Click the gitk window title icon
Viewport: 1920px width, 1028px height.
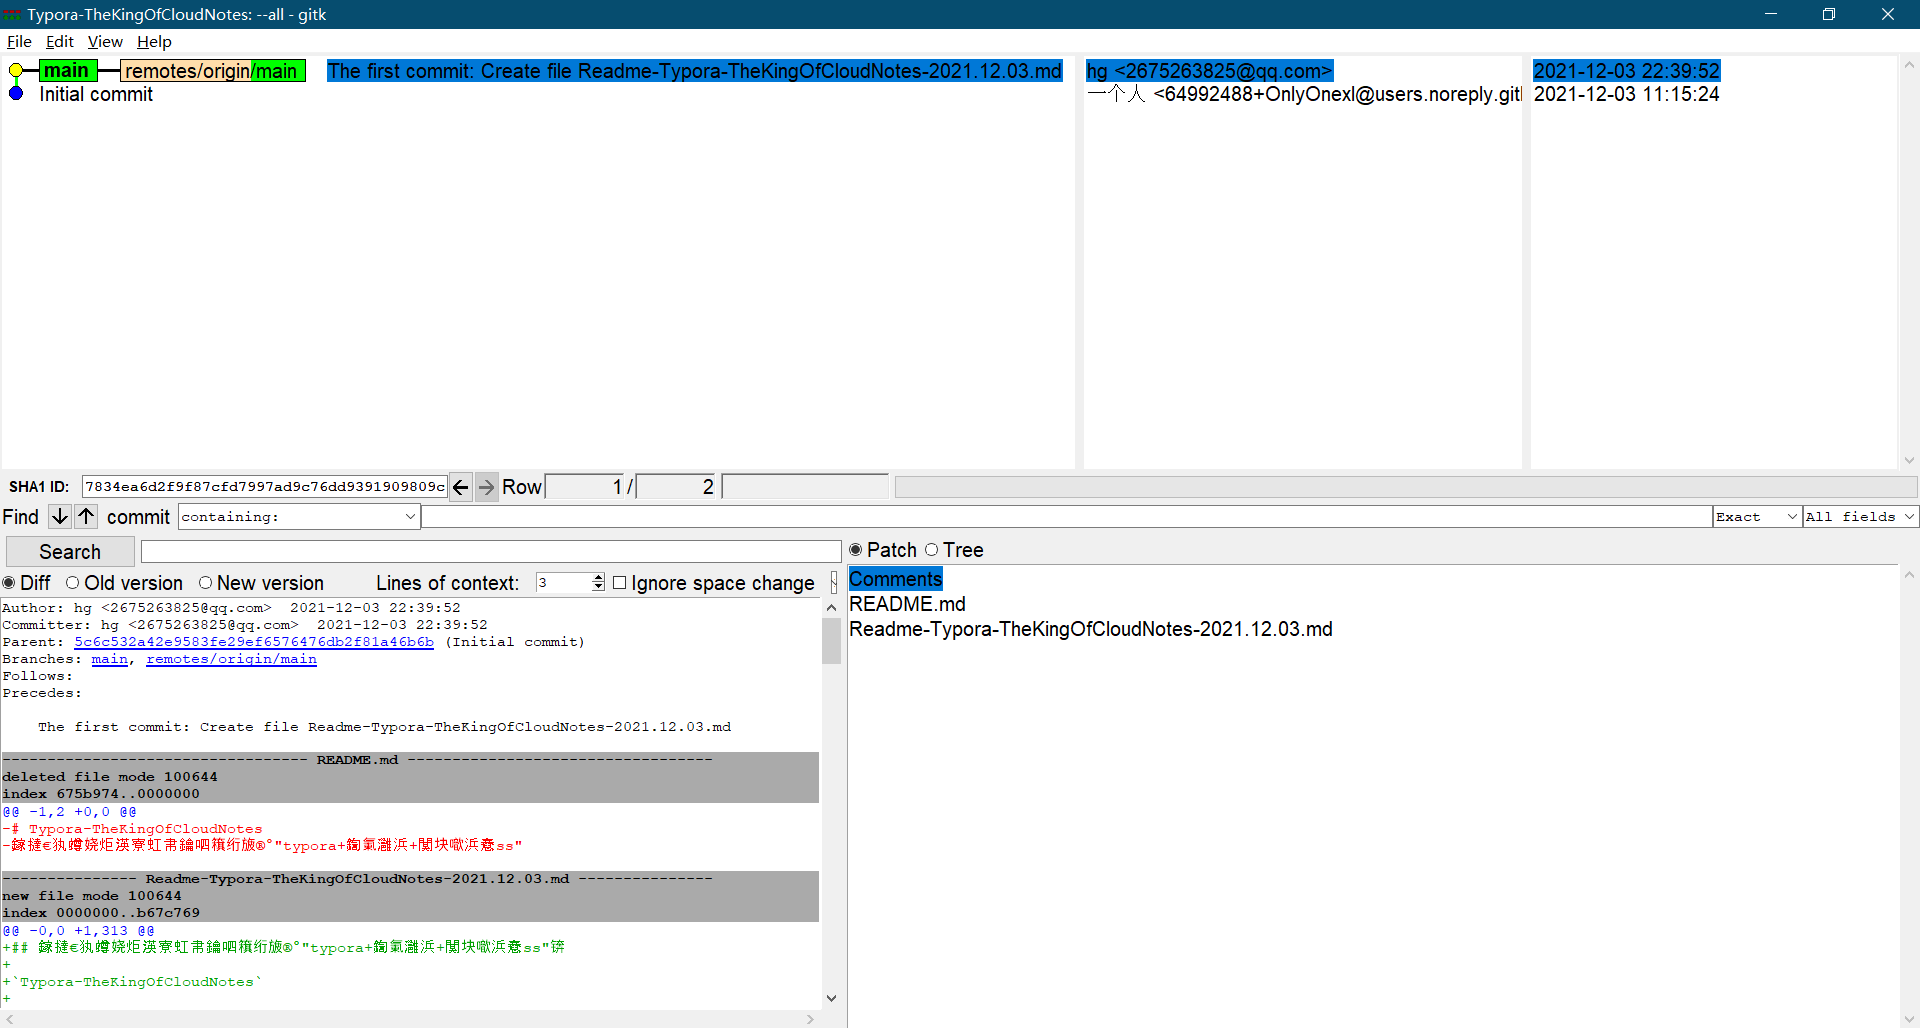point(12,14)
